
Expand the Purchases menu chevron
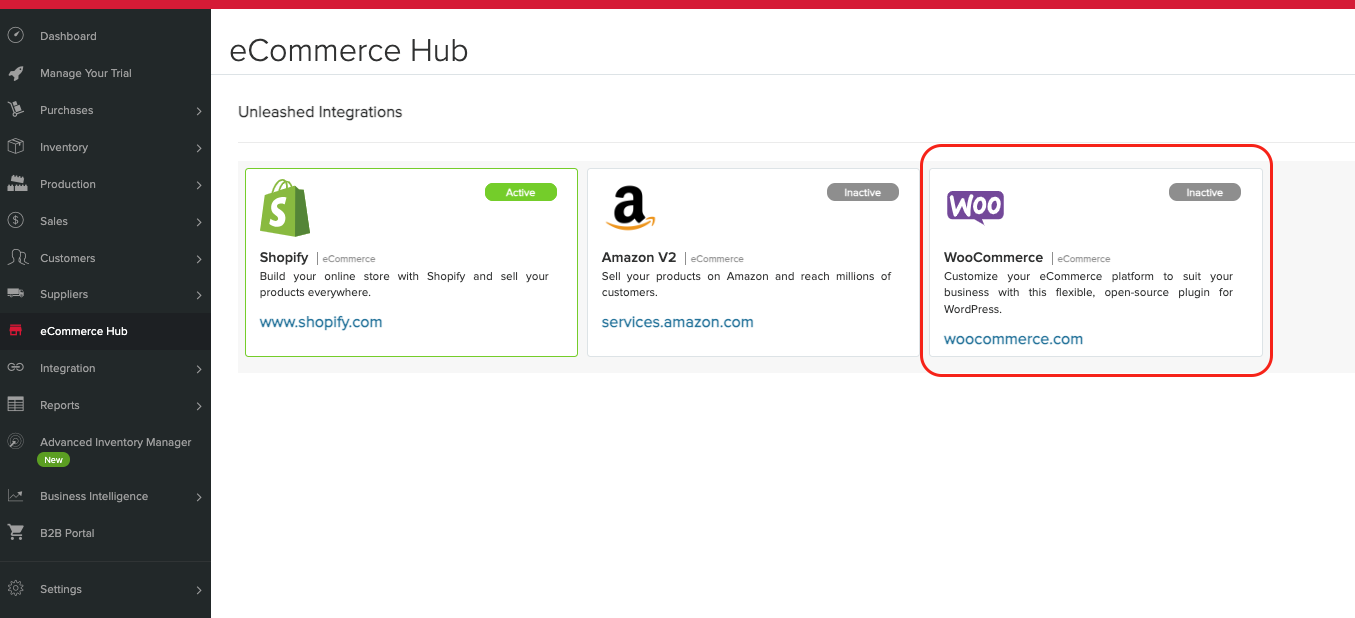[199, 111]
